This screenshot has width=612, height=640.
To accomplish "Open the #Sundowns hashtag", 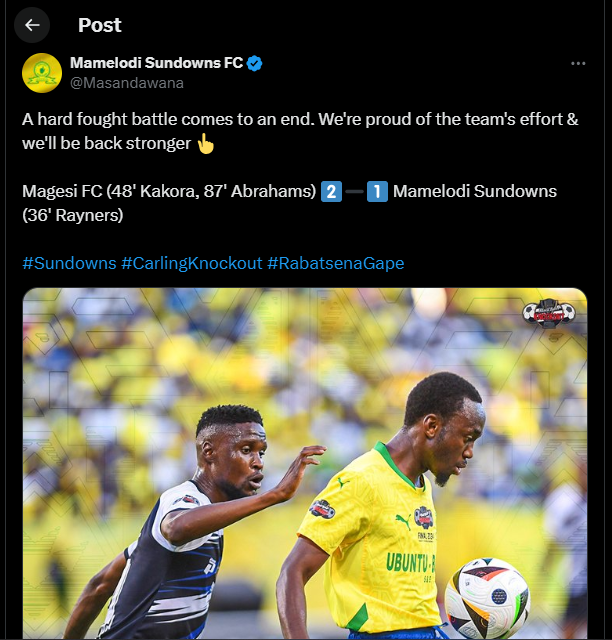I will (68, 263).
